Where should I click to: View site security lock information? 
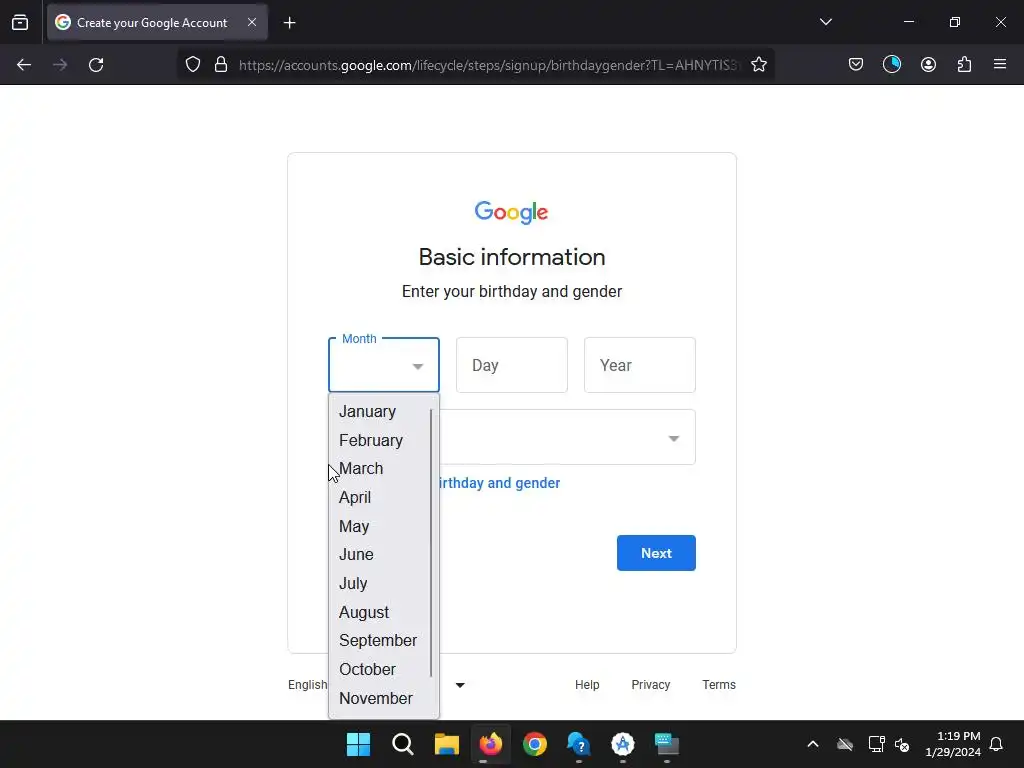221,65
